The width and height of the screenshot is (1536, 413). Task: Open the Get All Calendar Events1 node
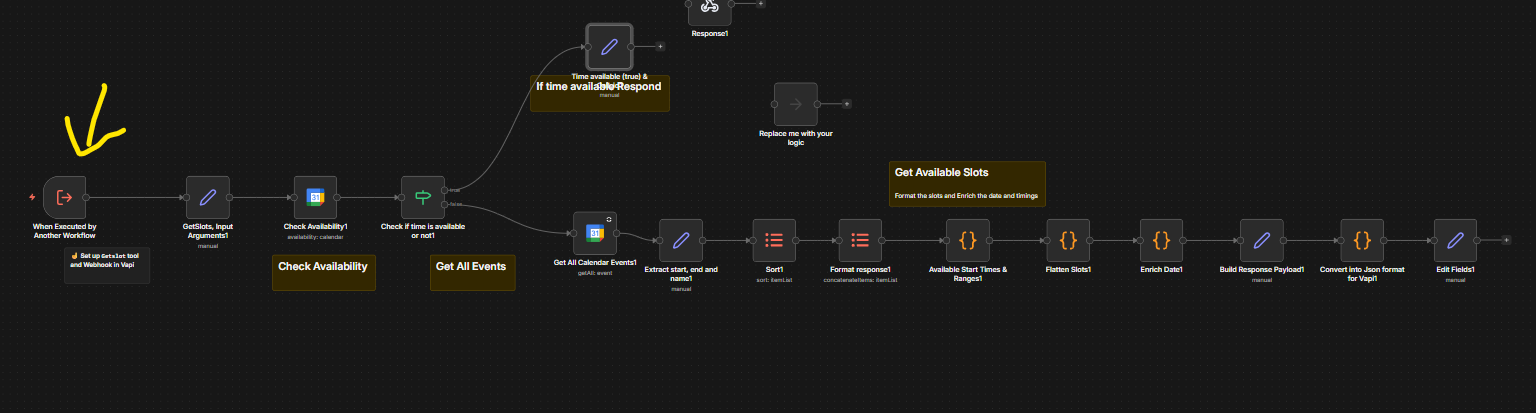click(x=594, y=233)
